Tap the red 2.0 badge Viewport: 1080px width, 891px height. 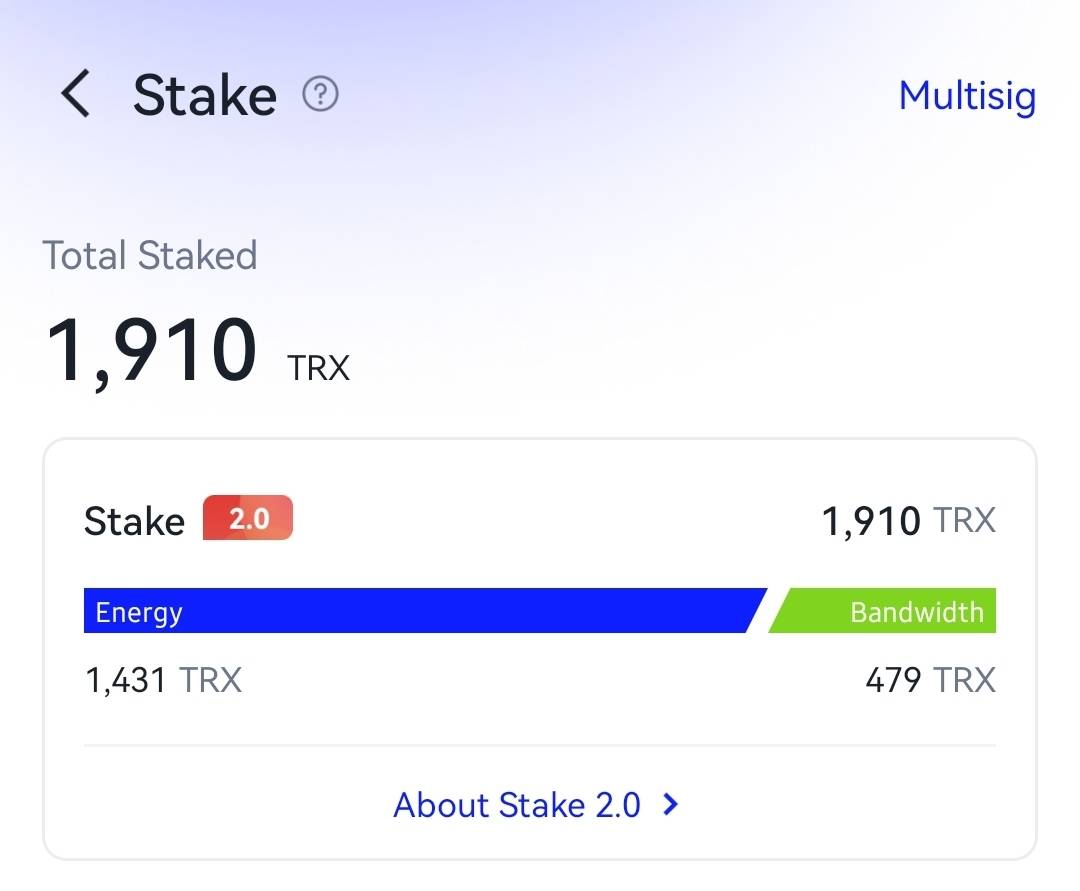(248, 518)
